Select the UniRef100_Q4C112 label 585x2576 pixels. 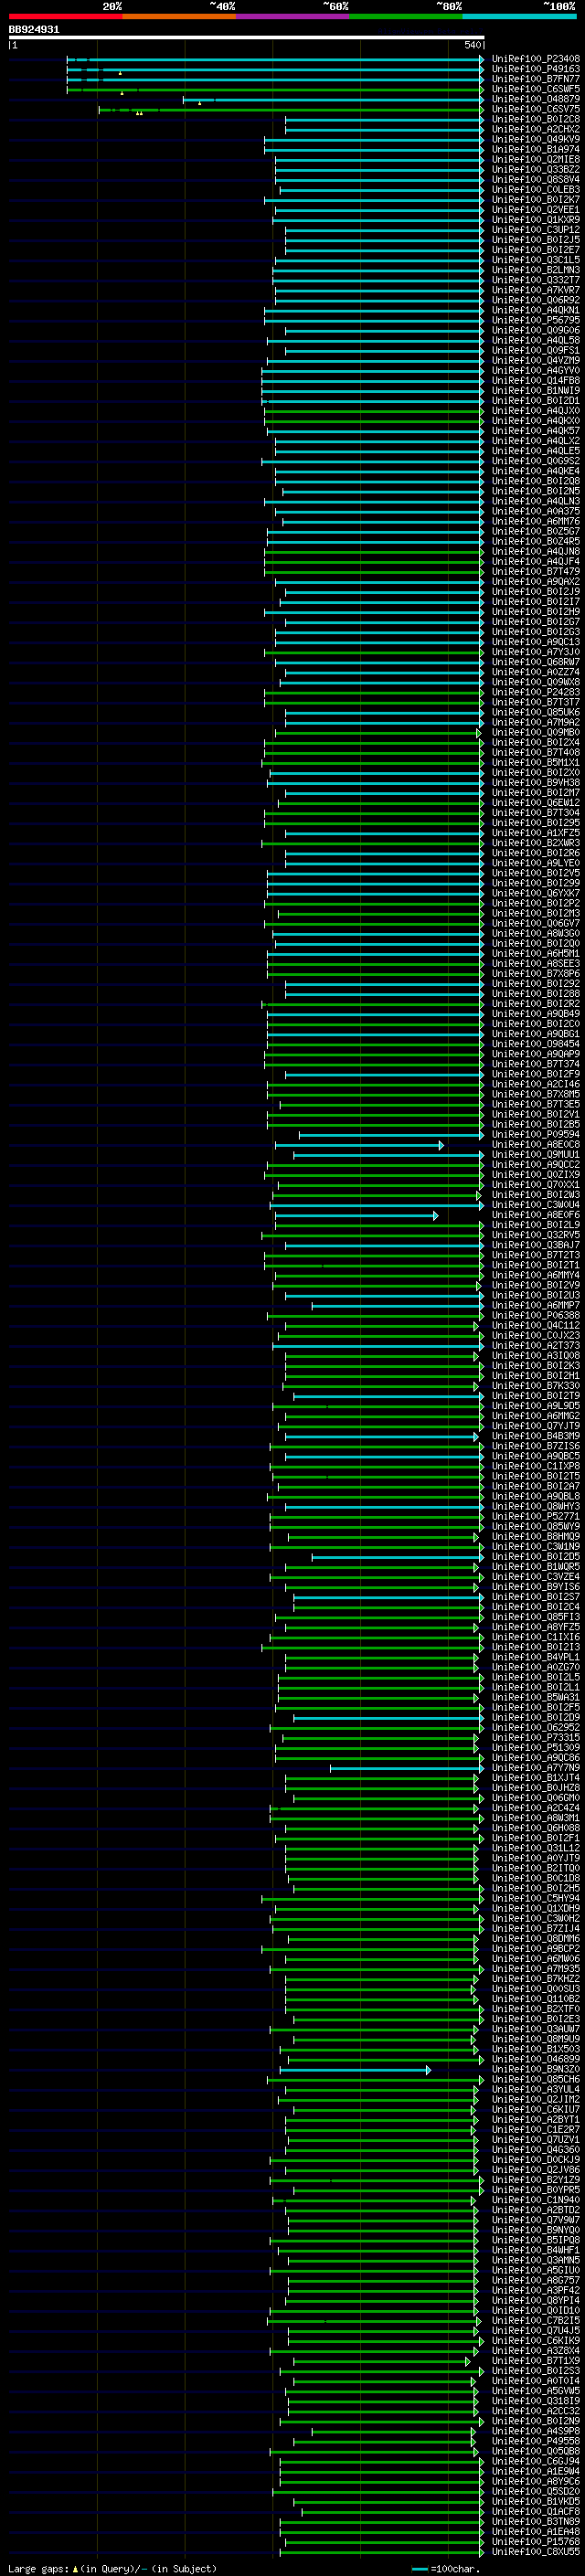[x=536, y=1325]
